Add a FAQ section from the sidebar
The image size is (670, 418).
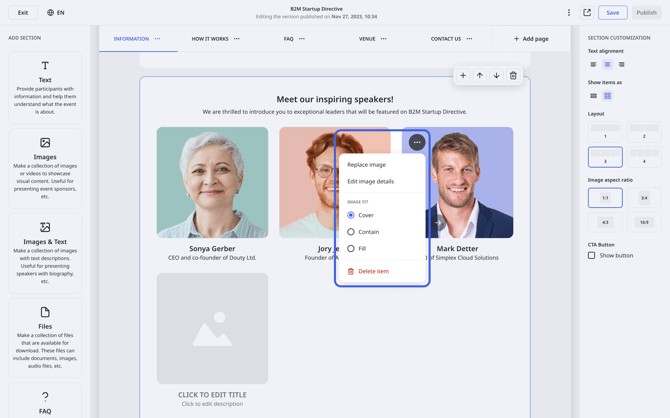point(45,401)
